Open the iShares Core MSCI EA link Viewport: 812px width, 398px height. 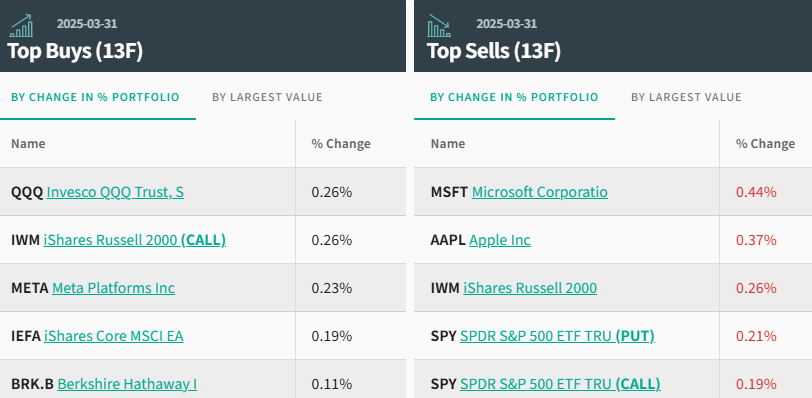[x=113, y=336]
